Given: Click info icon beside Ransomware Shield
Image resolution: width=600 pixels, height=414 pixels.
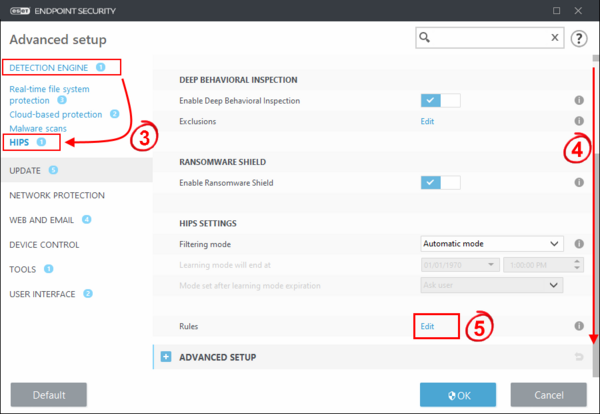Looking at the screenshot, I should coord(579,183).
